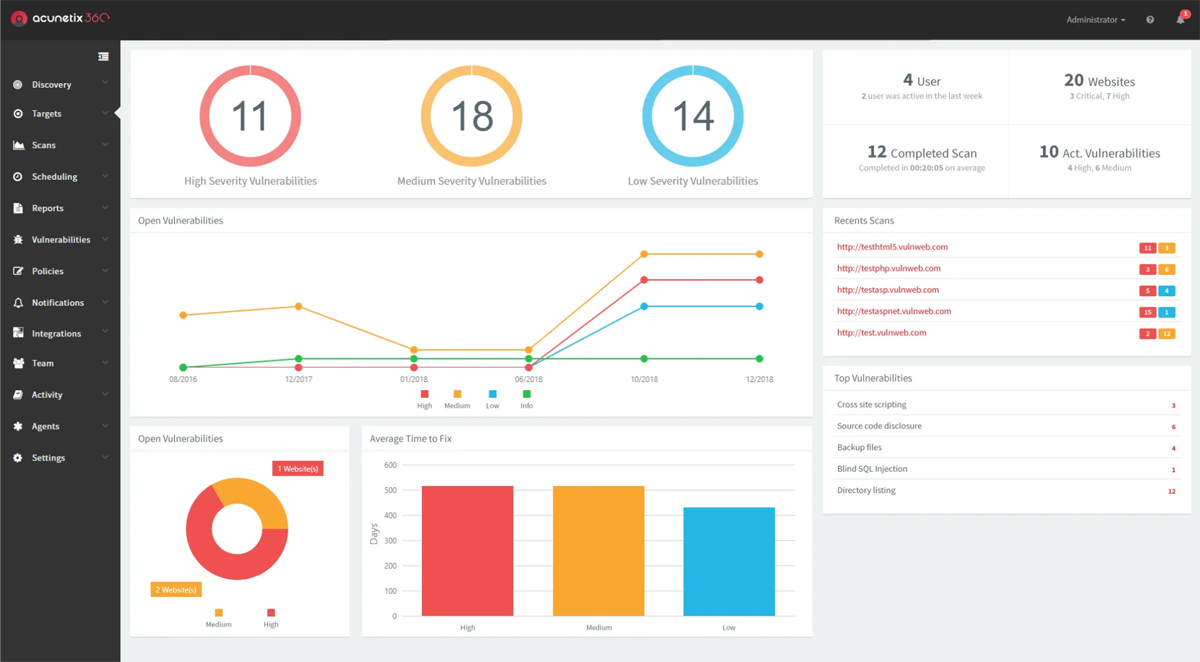Image resolution: width=1200 pixels, height=662 pixels.
Task: Click the blue Low bar in Average Time to Fix
Action: 729,562
